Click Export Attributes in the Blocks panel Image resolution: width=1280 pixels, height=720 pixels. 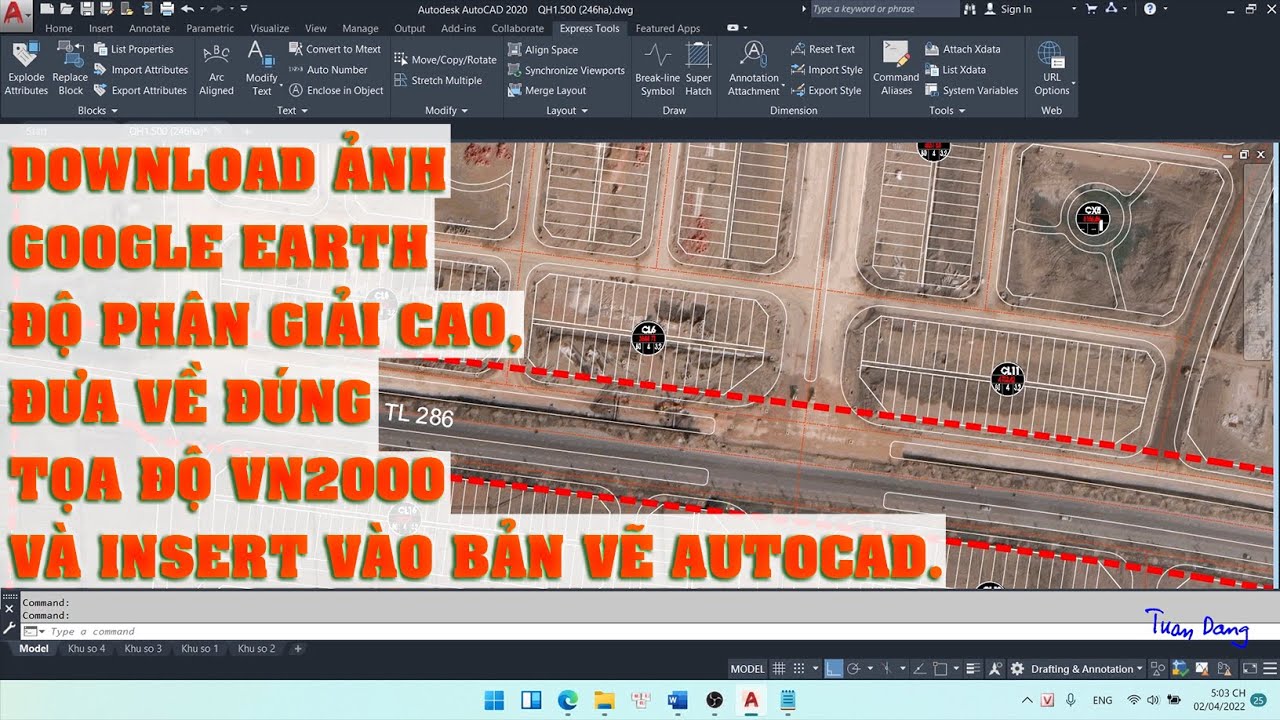pyautogui.click(x=141, y=90)
